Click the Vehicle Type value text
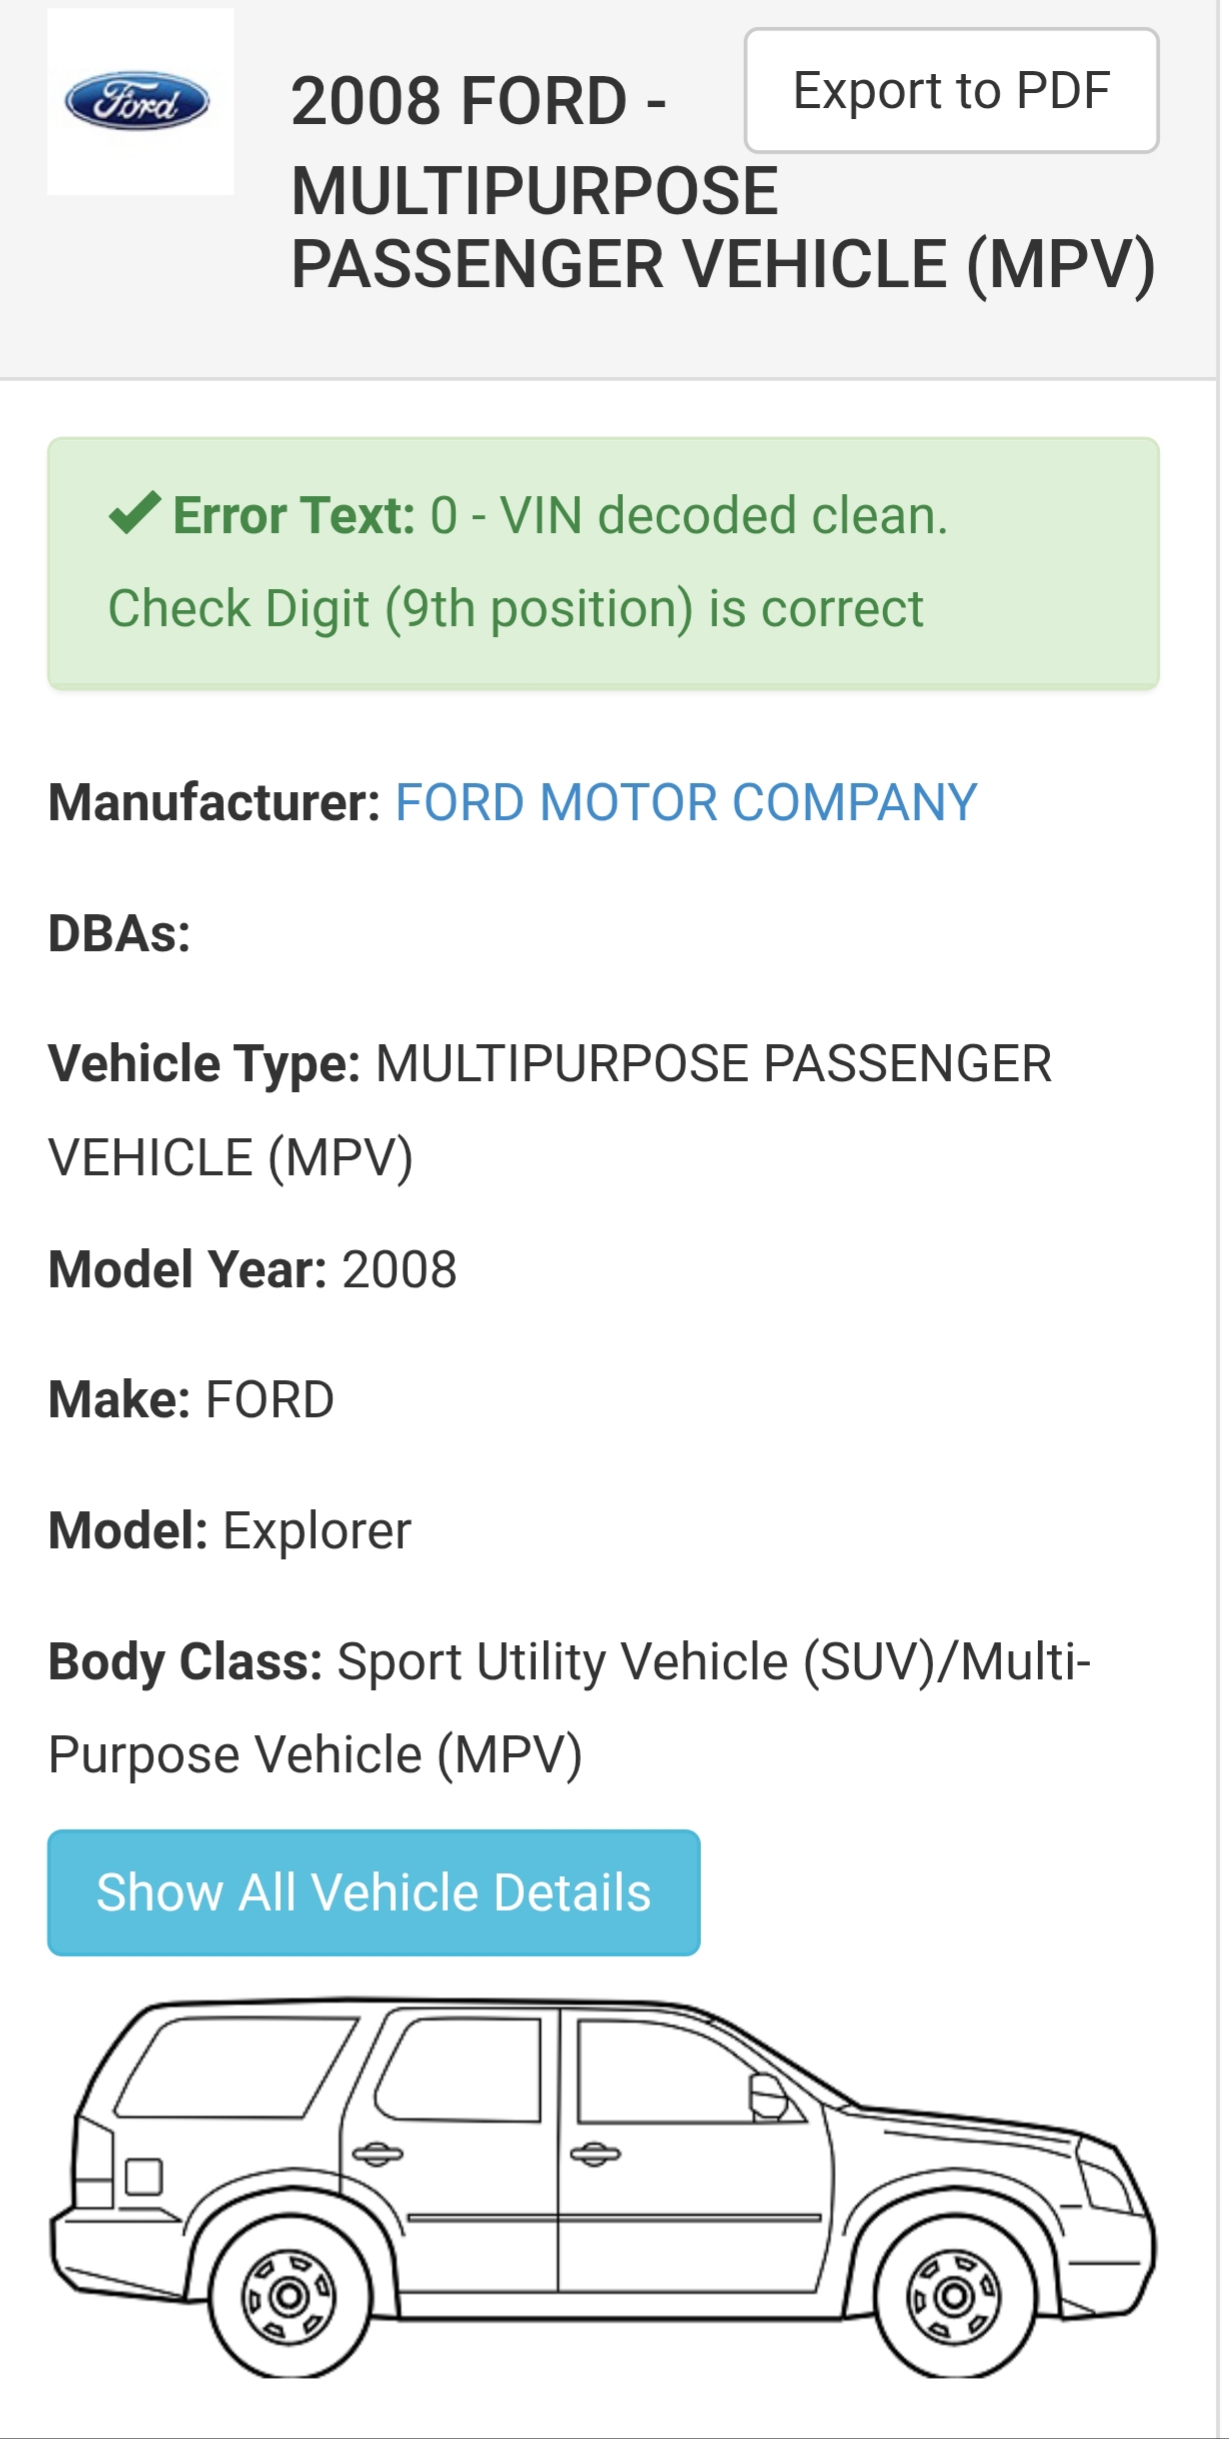 tap(712, 1063)
